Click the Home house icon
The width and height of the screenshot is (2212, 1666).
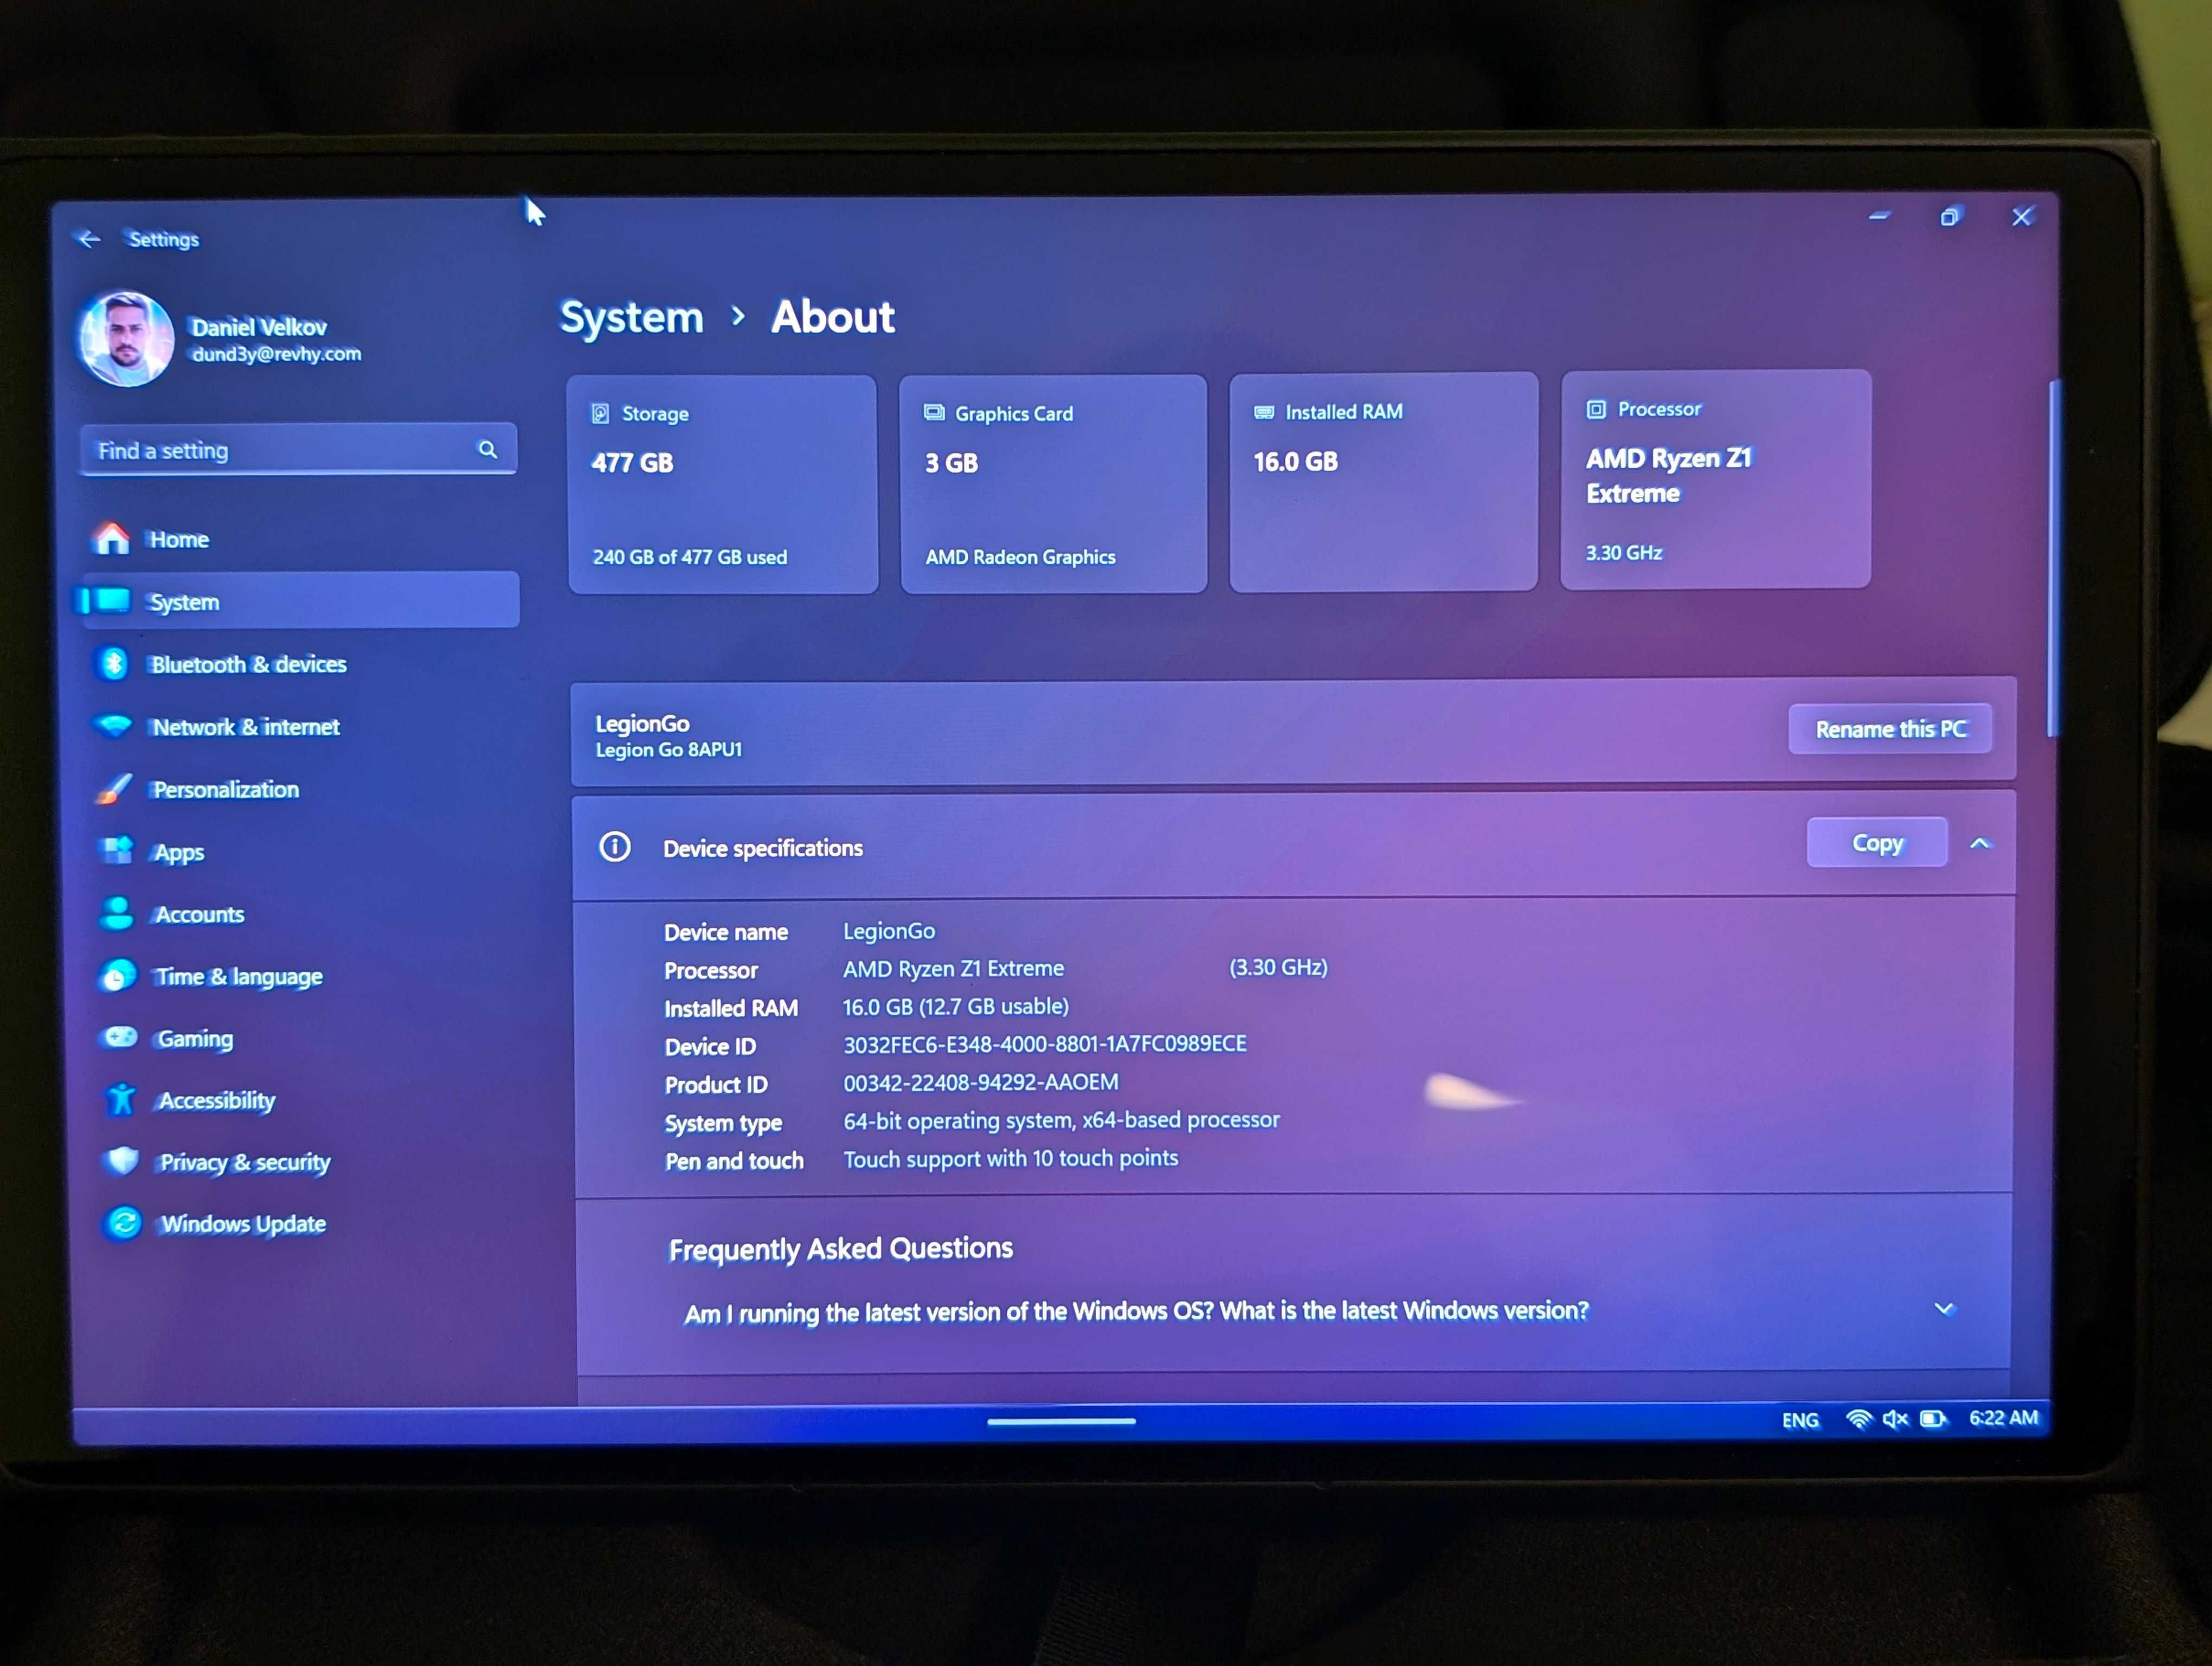pos(112,538)
